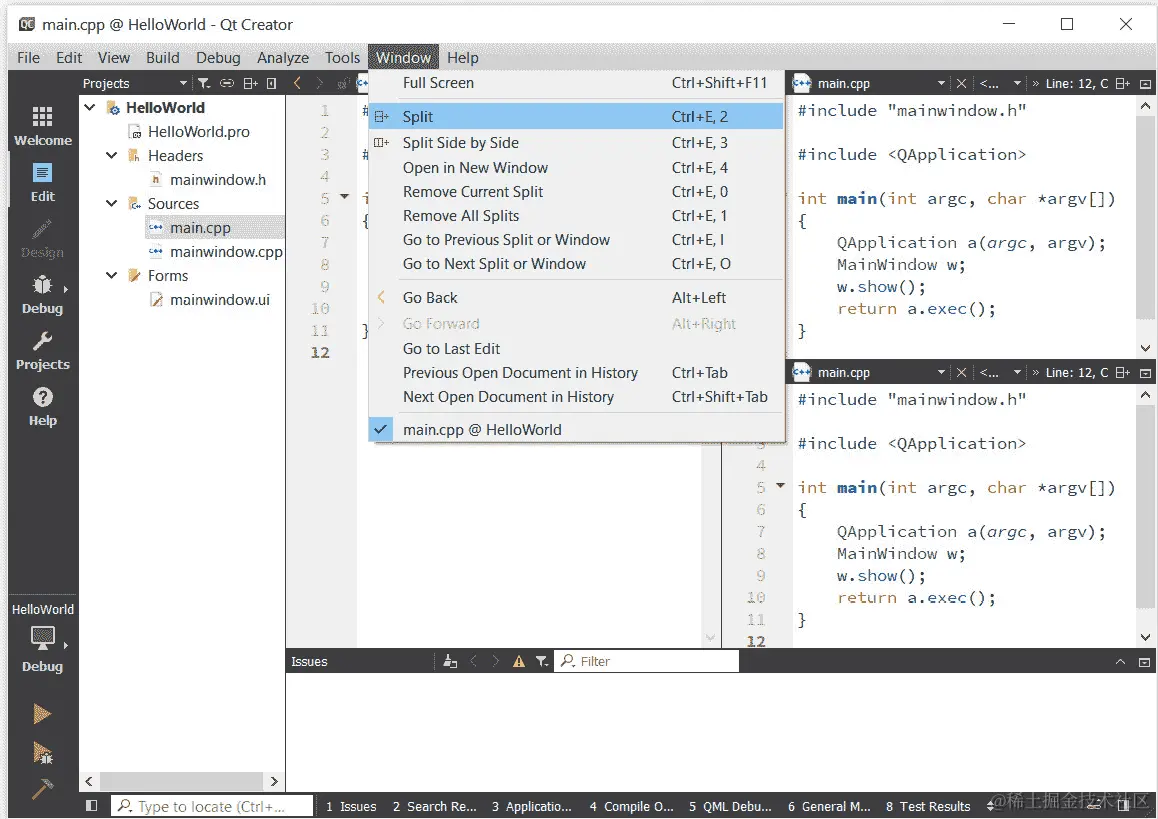Go back using editor toolbar arrow
Image resolution: width=1158 pixels, height=819 pixels.
point(298,83)
